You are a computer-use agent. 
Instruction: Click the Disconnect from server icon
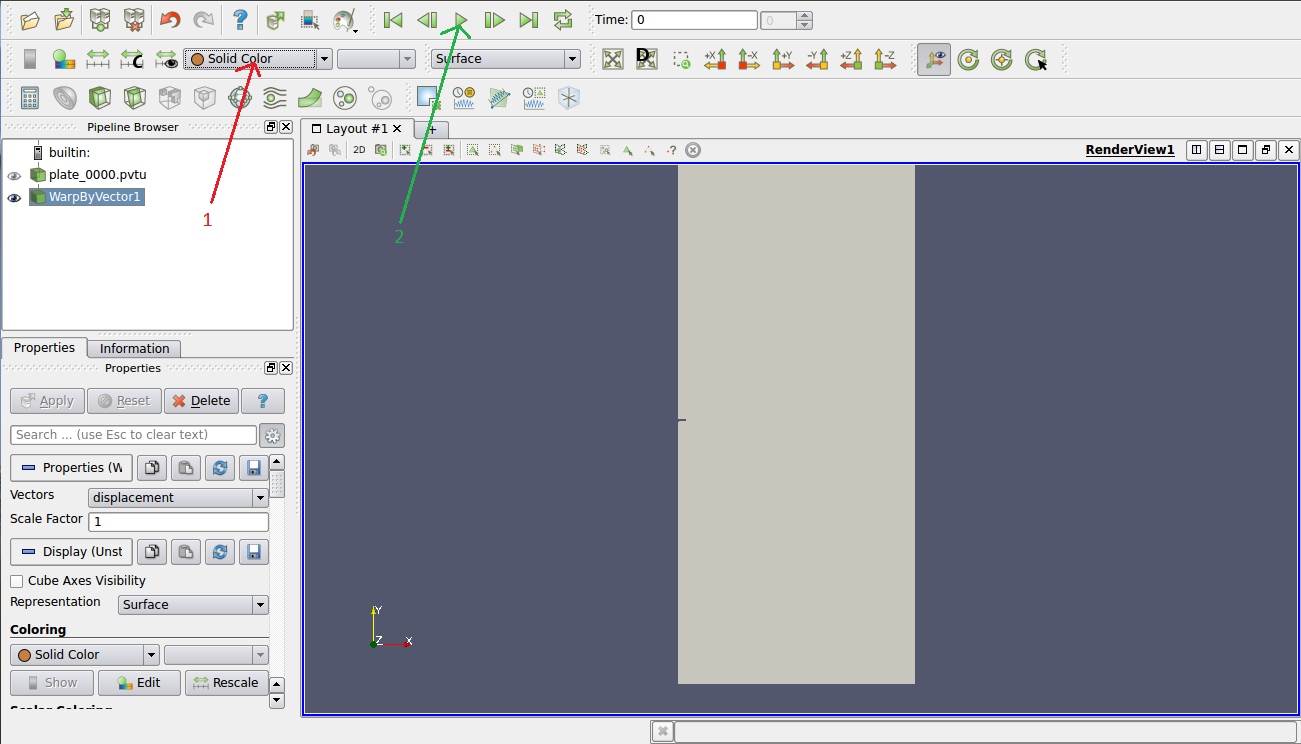133,20
